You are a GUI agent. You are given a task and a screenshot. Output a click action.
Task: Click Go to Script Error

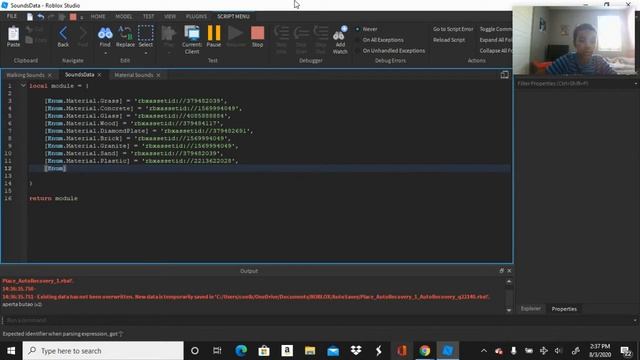453,29
